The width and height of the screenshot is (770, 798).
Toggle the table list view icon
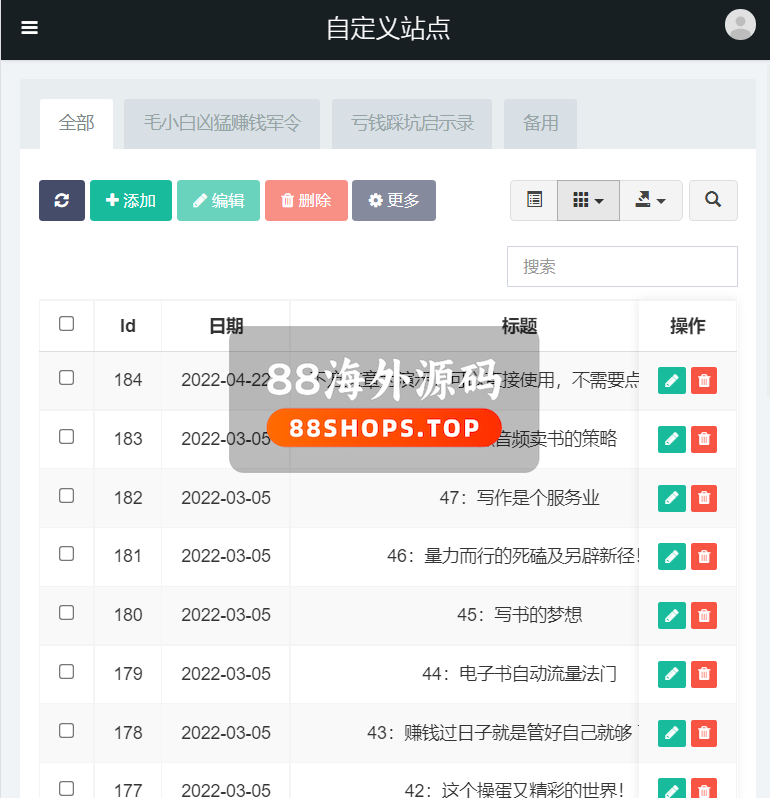click(x=534, y=200)
